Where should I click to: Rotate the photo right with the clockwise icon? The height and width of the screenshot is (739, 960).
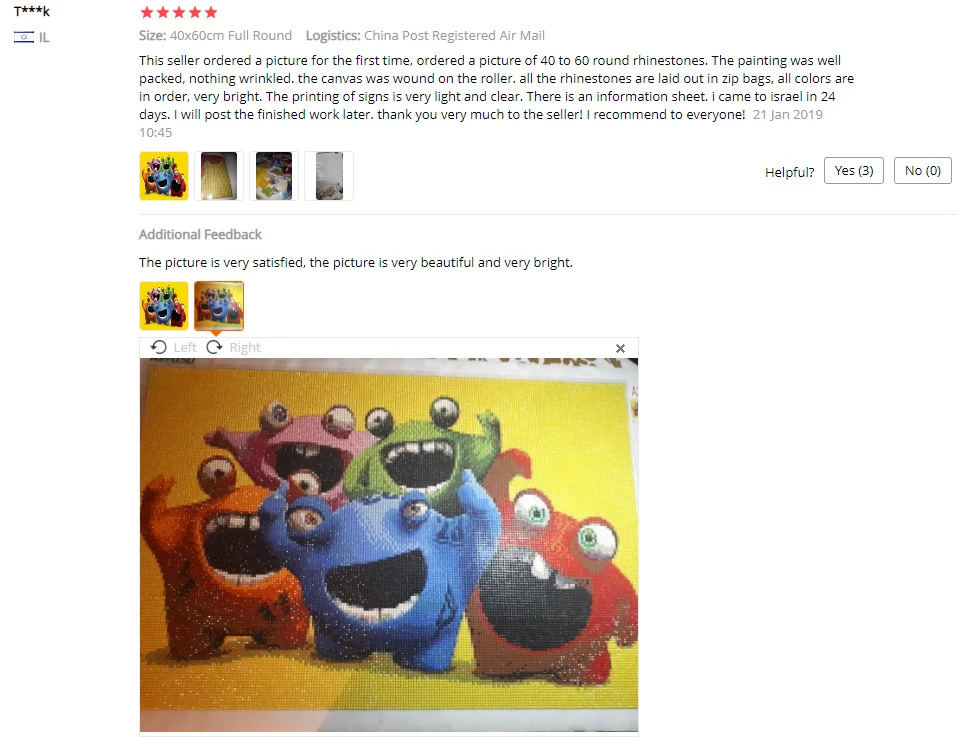(214, 347)
